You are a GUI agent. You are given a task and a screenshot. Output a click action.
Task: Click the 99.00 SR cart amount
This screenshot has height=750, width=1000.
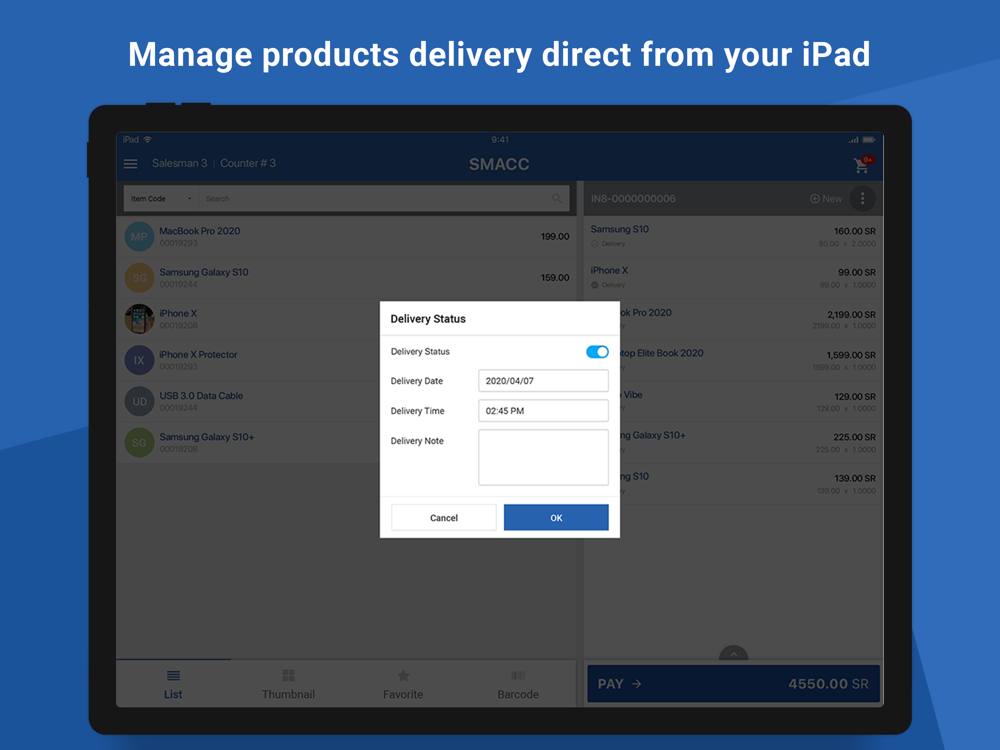pyautogui.click(x=857, y=272)
